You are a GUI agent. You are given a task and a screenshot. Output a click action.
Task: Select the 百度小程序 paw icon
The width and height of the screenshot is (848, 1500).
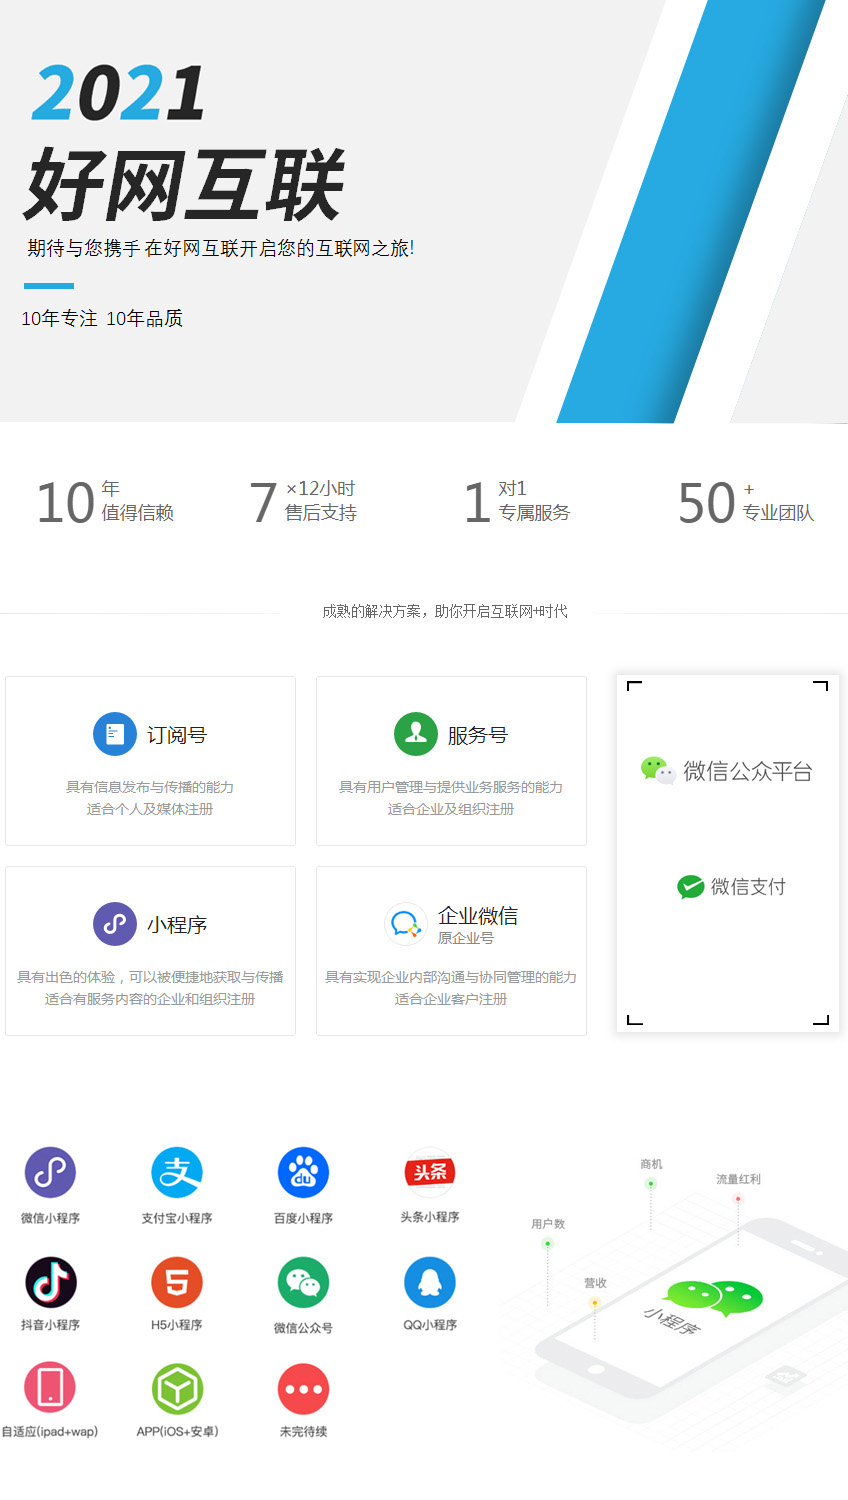pos(303,1172)
